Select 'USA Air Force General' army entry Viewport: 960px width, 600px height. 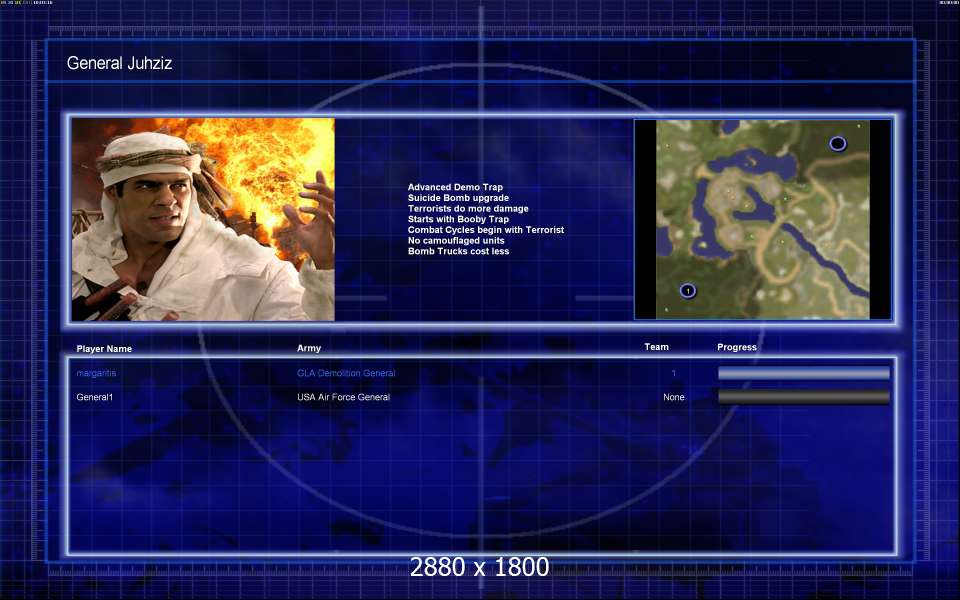point(343,397)
